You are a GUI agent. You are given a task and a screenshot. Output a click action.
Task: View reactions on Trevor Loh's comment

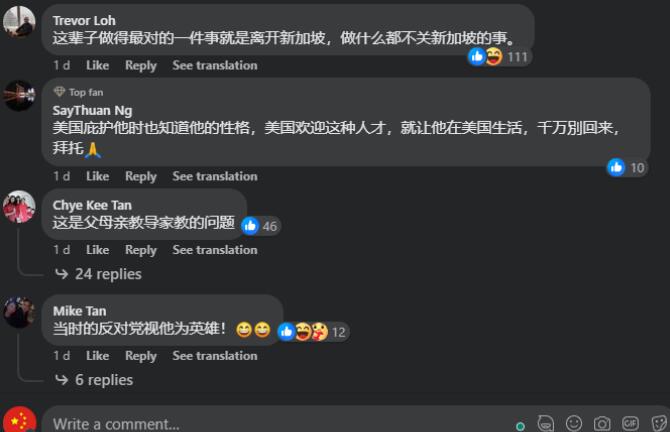(x=499, y=56)
